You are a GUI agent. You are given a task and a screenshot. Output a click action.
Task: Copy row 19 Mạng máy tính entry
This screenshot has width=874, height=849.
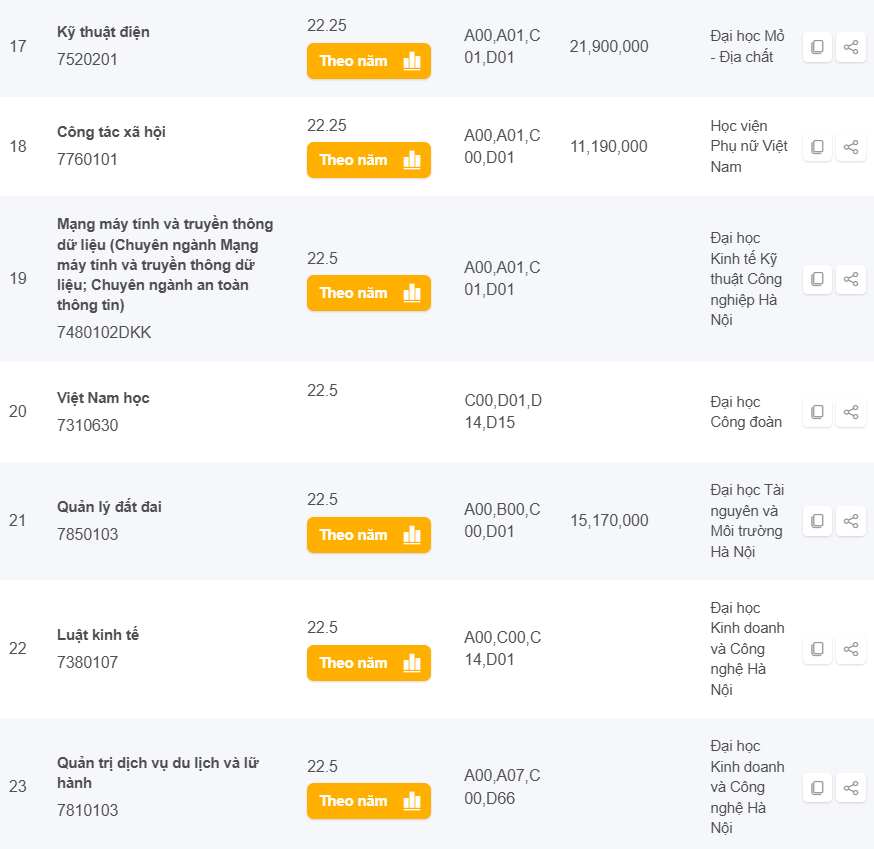[x=817, y=279]
